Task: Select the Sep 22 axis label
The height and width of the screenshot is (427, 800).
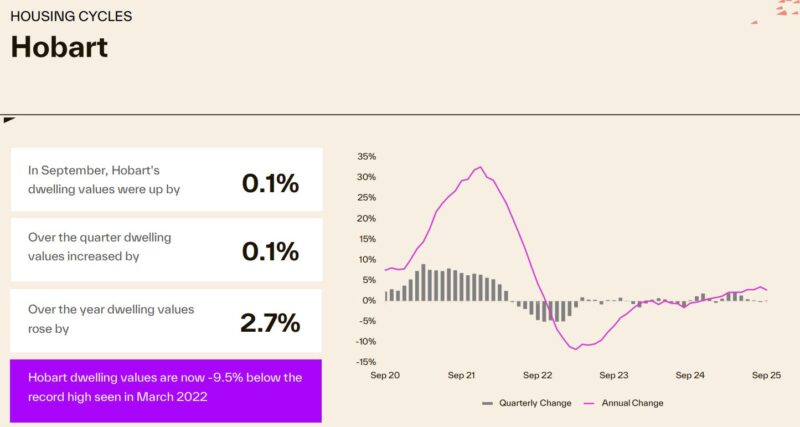Action: coord(538,375)
